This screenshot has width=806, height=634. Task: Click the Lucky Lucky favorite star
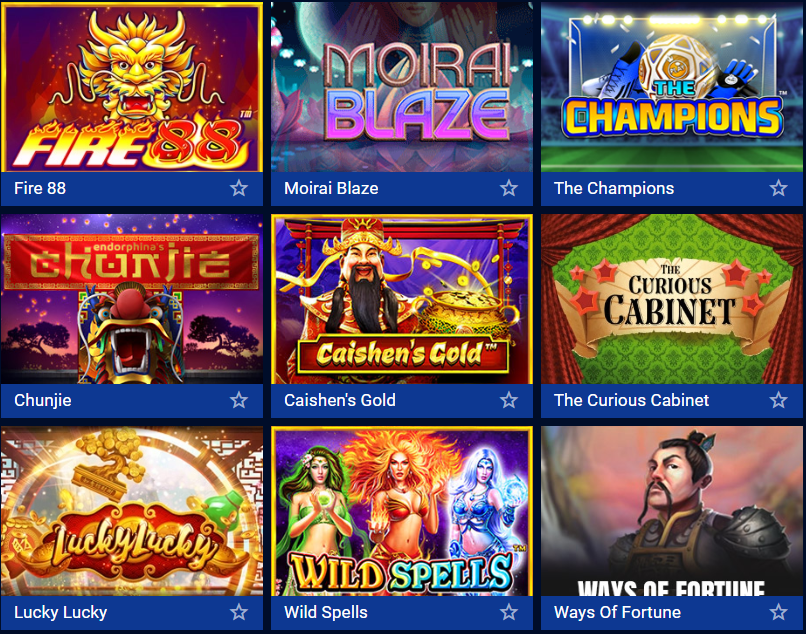click(x=239, y=612)
